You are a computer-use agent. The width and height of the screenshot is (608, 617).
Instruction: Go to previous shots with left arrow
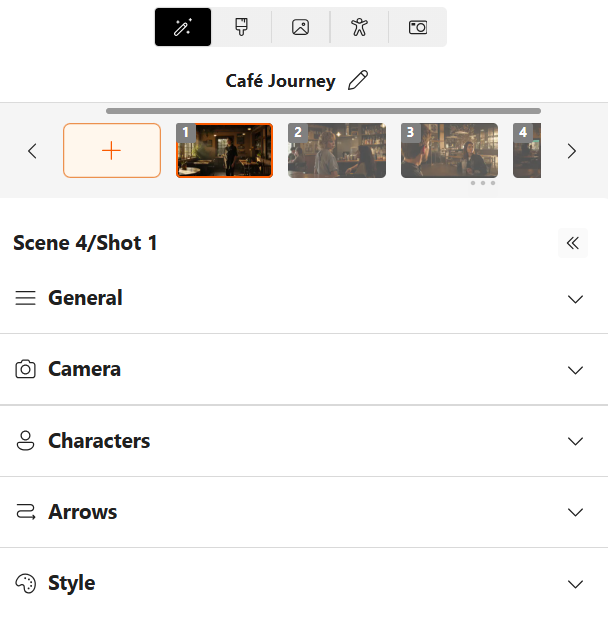32,151
